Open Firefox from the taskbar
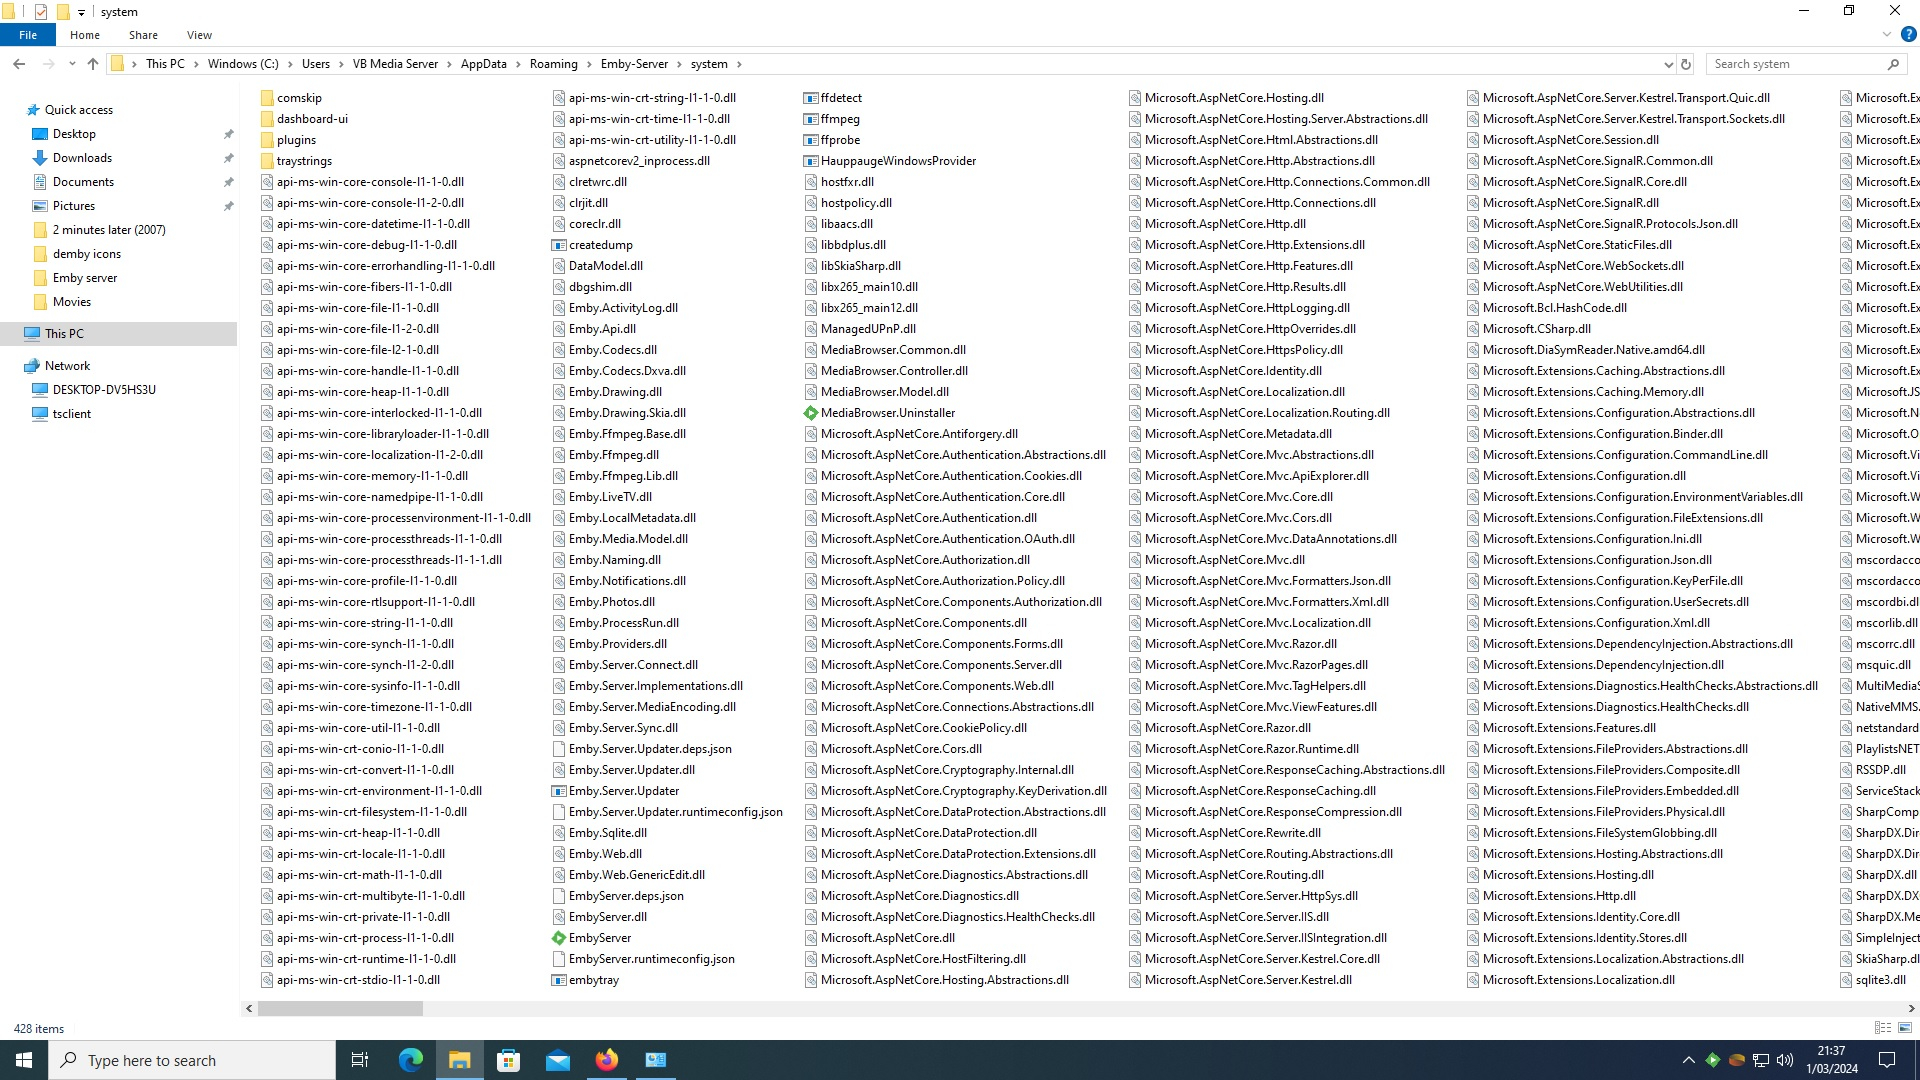 (x=607, y=1060)
